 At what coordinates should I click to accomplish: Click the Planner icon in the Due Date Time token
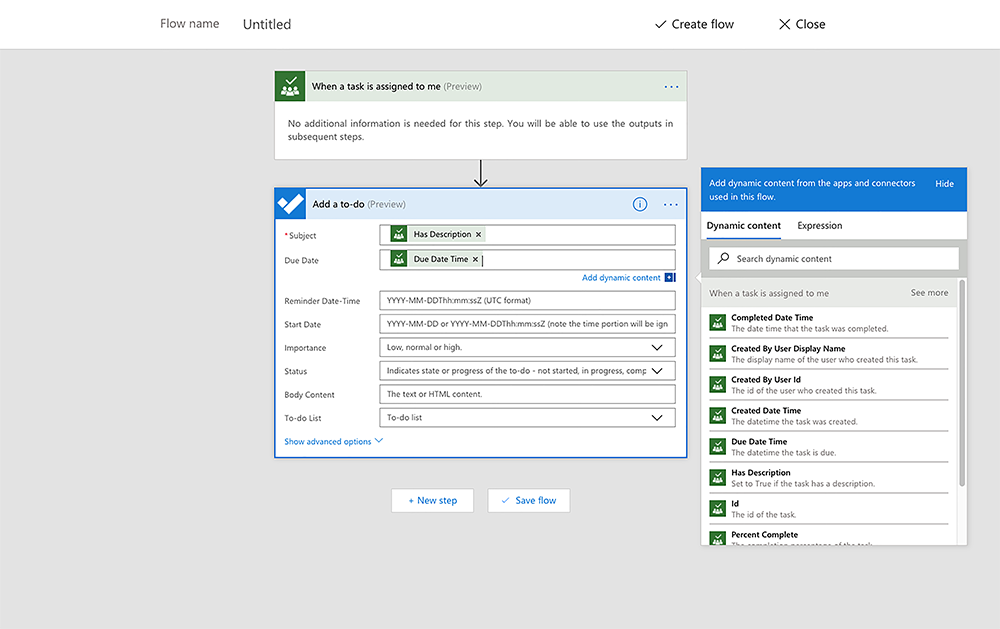[399, 259]
